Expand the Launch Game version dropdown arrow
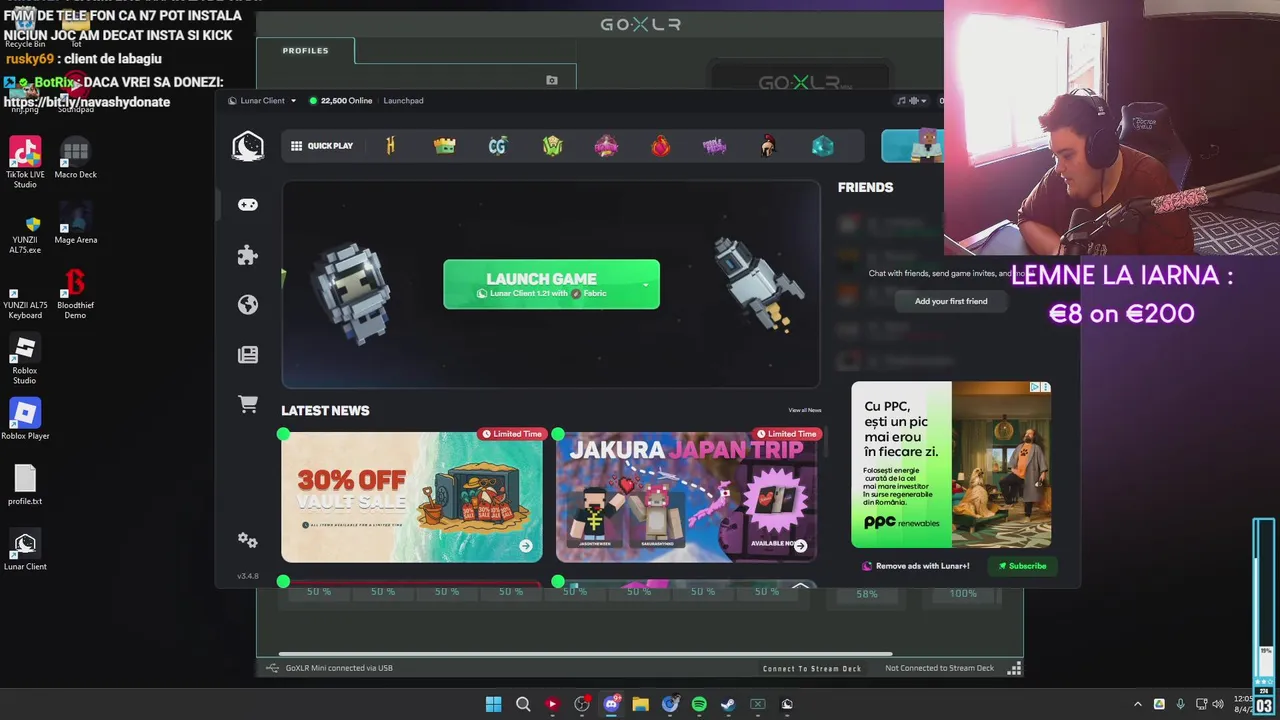Screen dimensions: 1280x720 [x=646, y=284]
